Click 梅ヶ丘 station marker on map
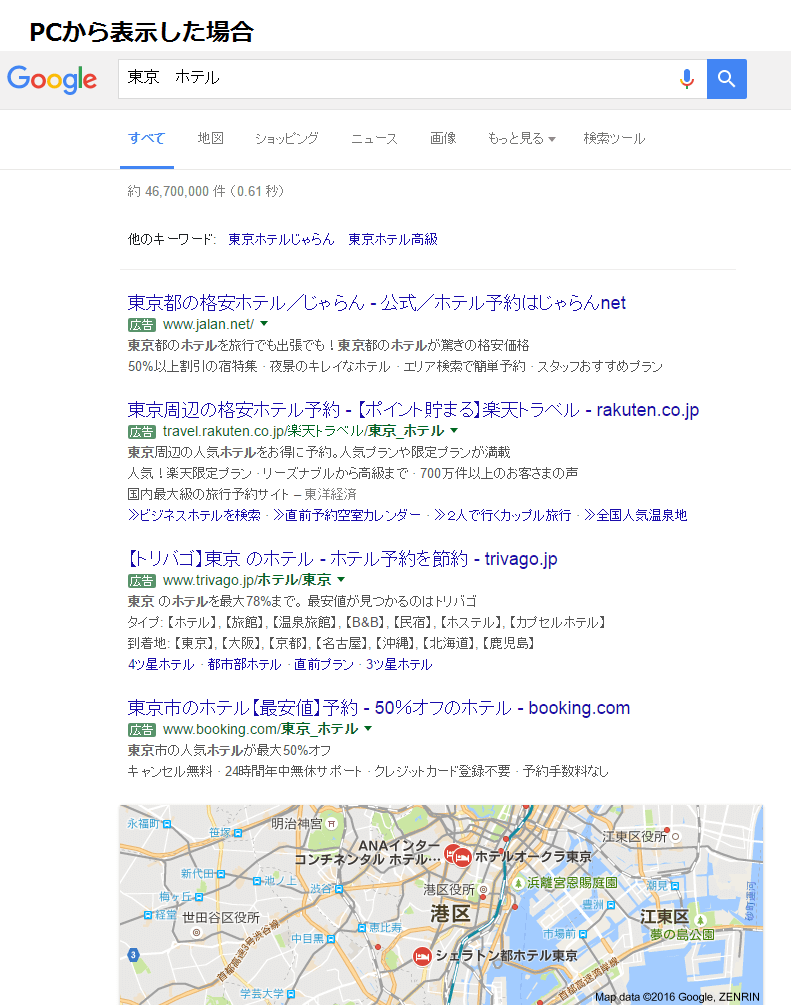 coord(199,897)
